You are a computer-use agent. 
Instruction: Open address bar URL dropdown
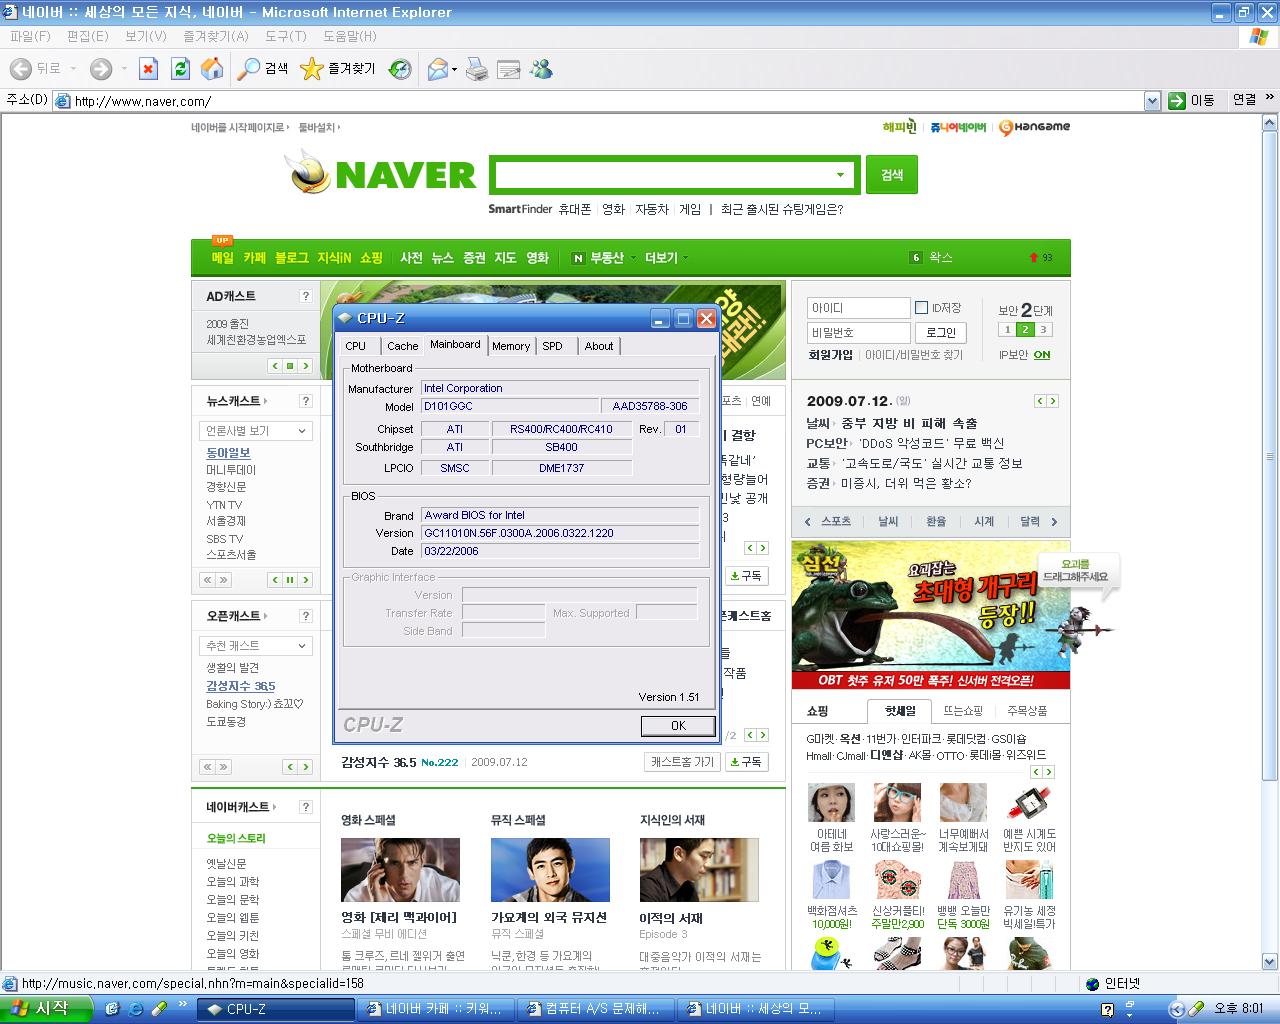[x=1151, y=100]
